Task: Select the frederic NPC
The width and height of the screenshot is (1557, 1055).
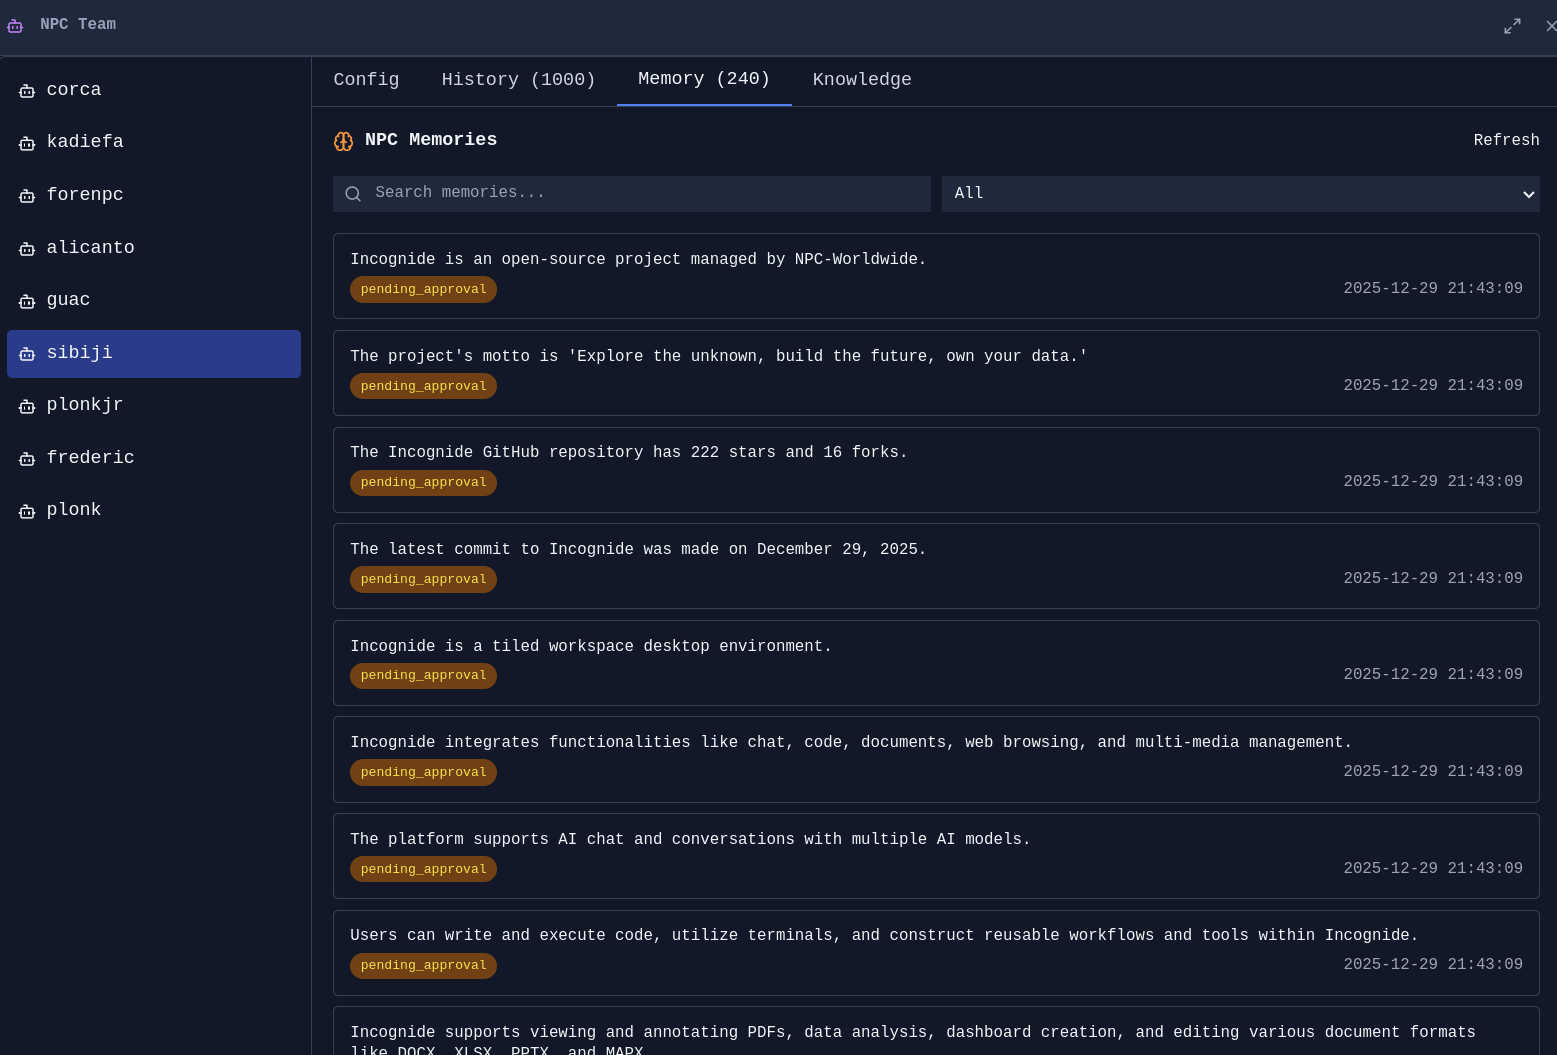Action: point(154,458)
